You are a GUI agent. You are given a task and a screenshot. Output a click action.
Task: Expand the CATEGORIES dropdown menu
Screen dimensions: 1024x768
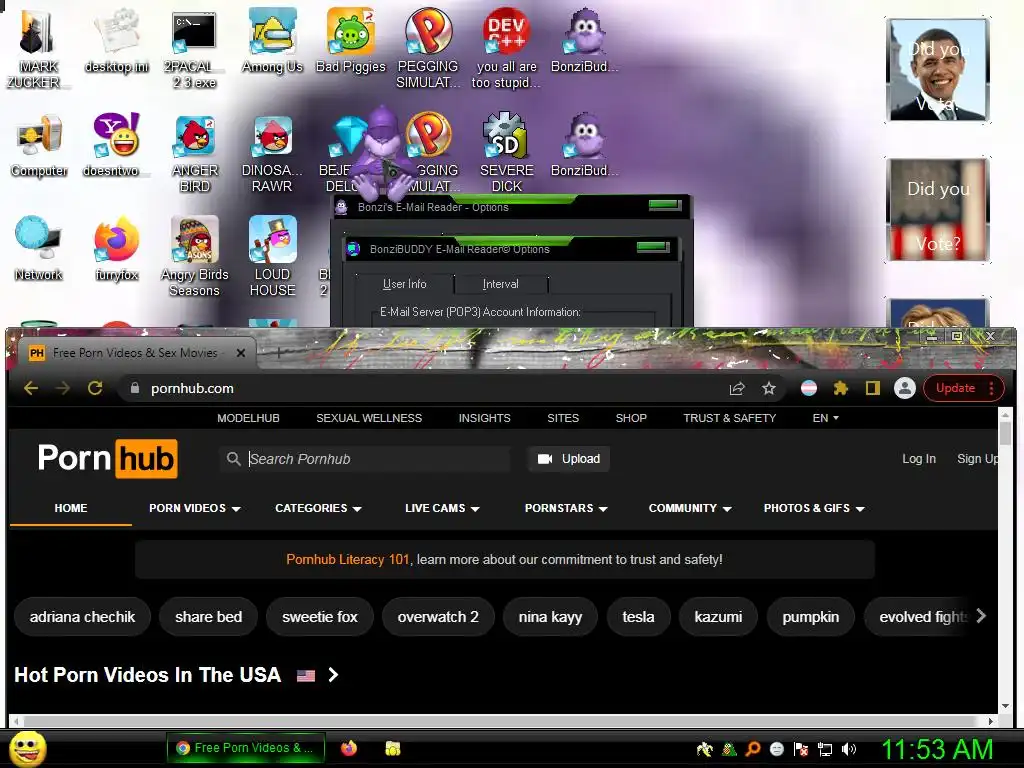[x=318, y=508]
